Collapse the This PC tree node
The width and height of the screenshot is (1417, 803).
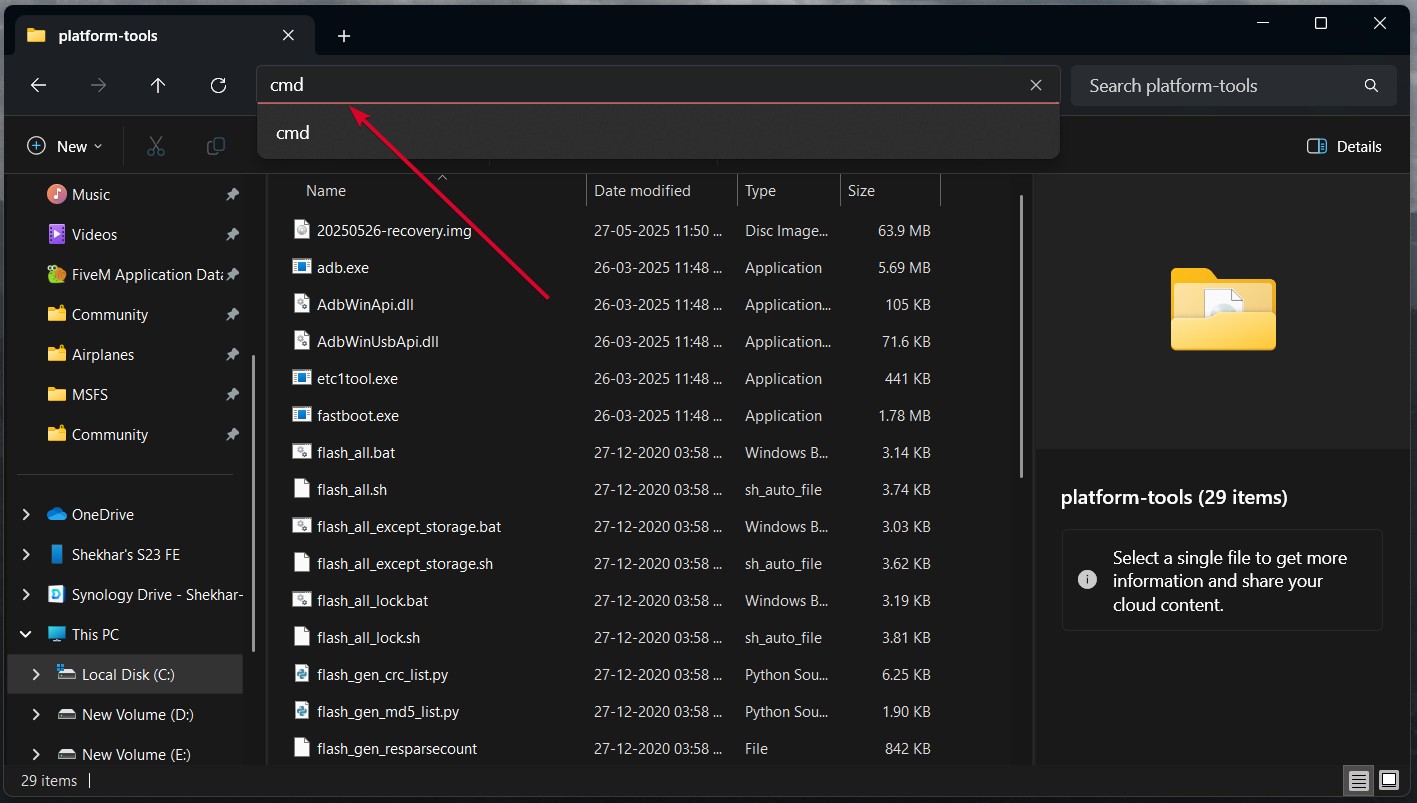[26, 635]
